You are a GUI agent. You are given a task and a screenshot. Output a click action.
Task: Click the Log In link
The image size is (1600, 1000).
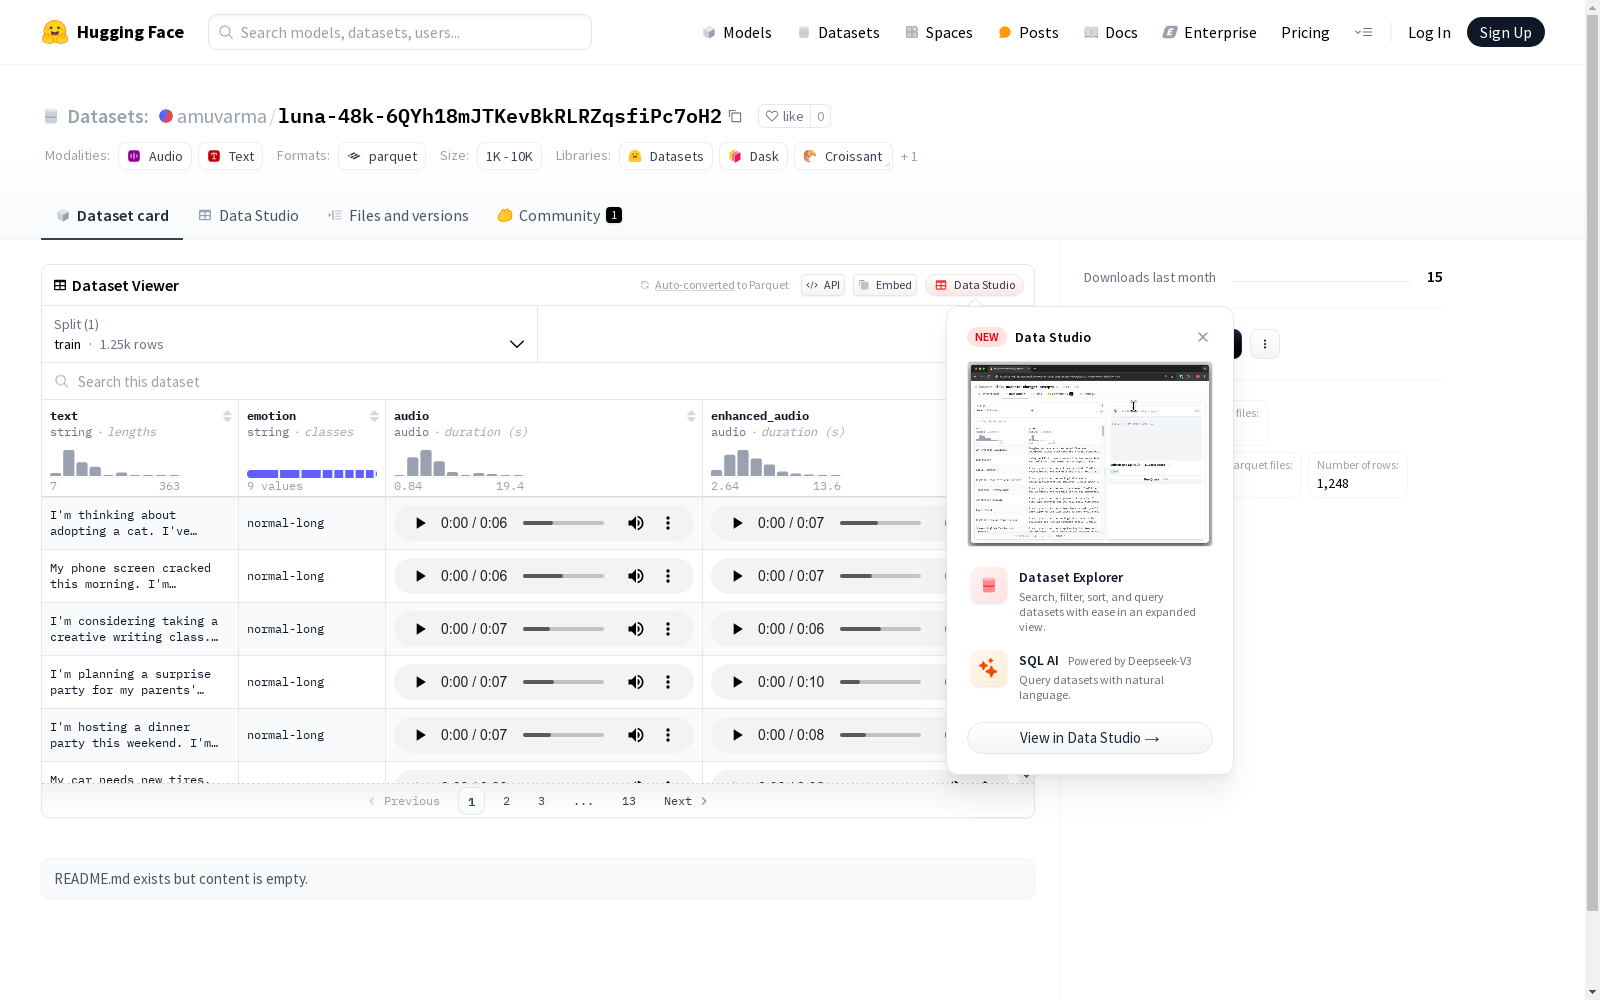click(x=1429, y=32)
